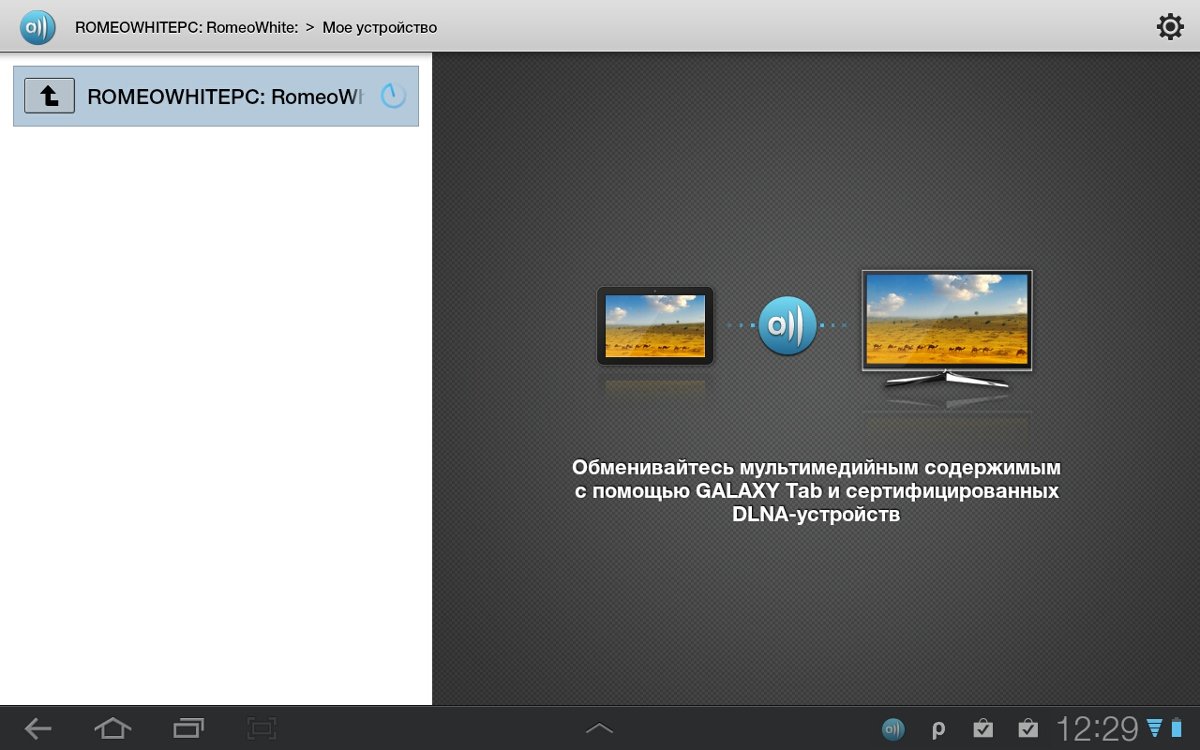
Task: Open second Play Store update notification
Action: [1027, 729]
